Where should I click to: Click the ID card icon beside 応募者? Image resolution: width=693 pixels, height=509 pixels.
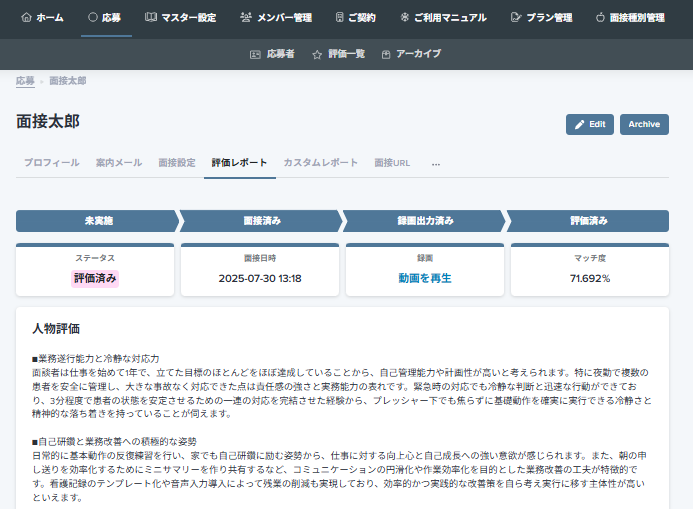(255, 54)
